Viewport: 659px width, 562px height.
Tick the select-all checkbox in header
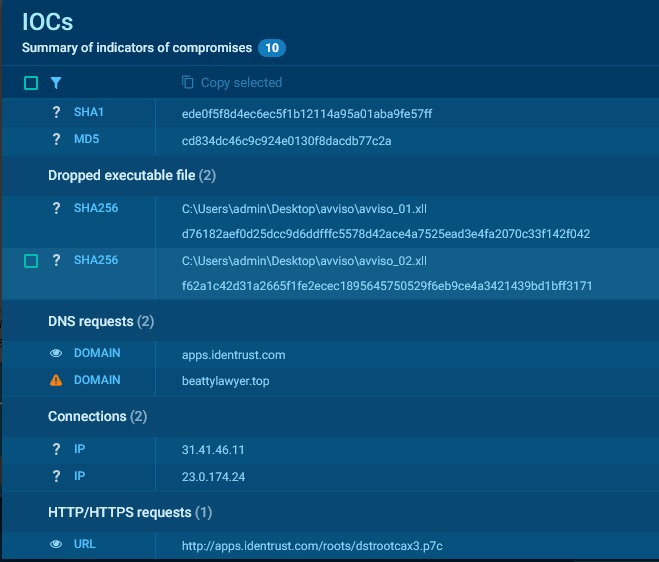click(31, 83)
